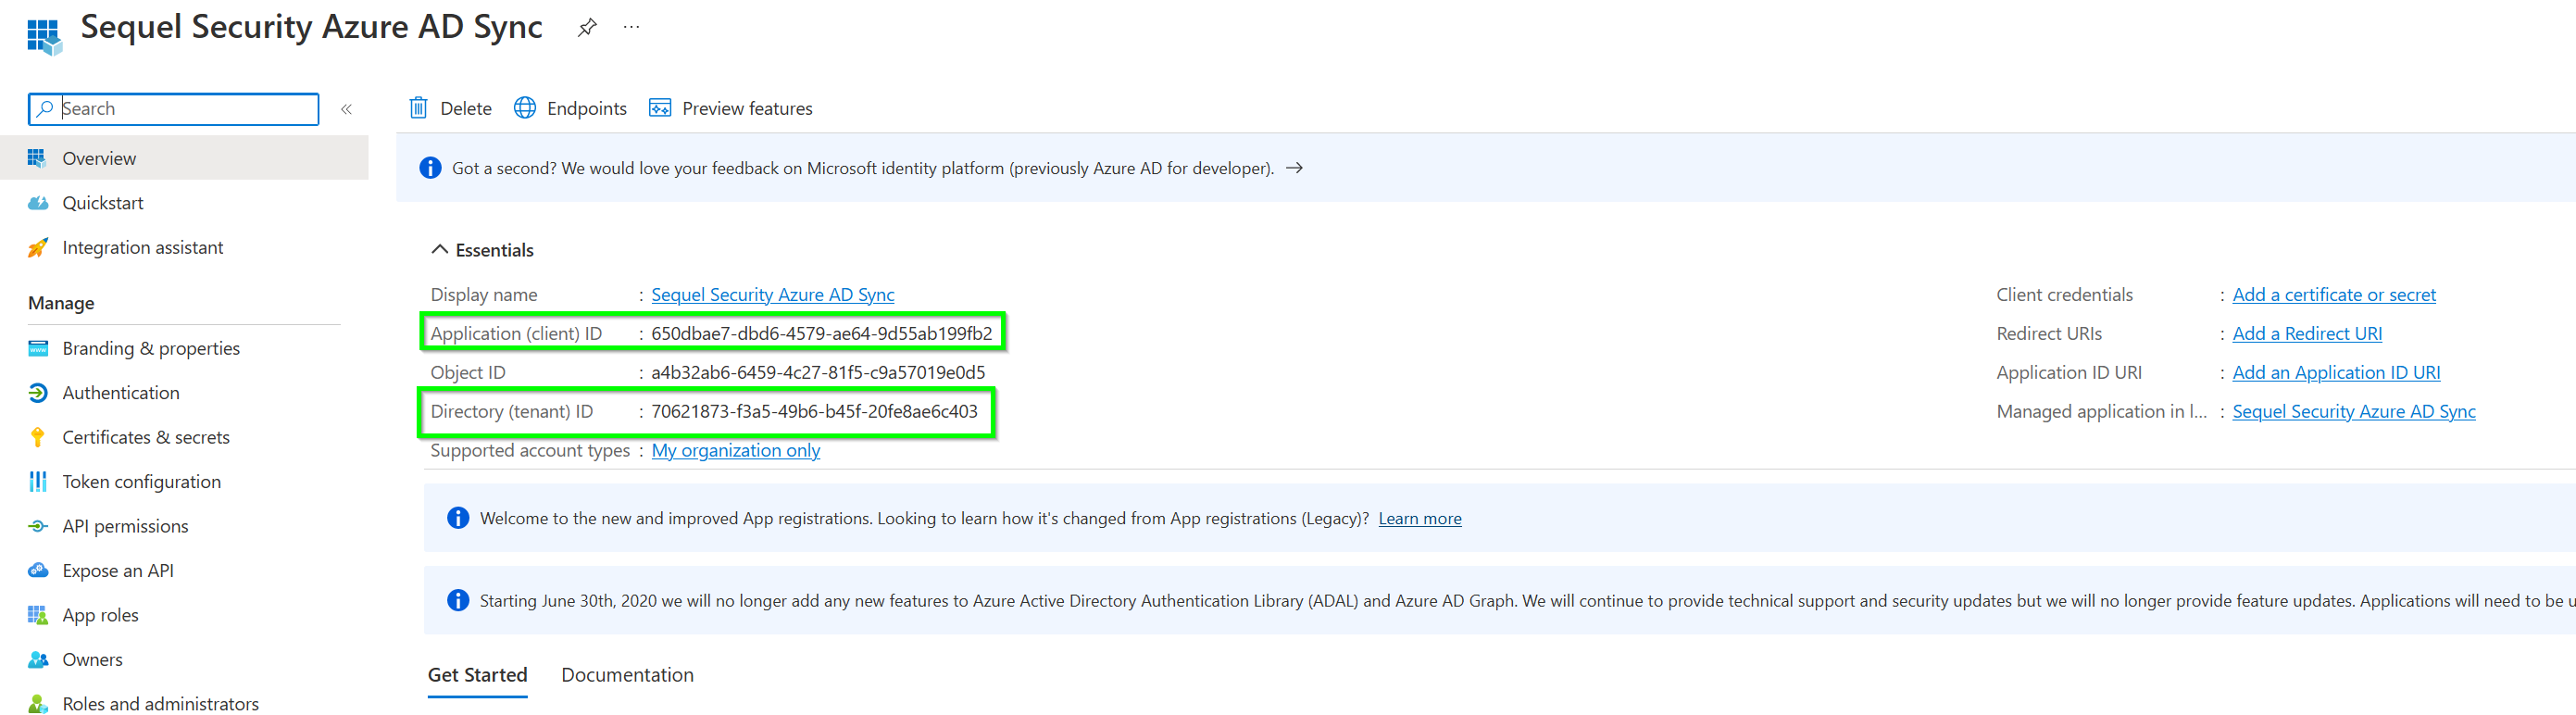Click the app registration icon beside the title
This screenshot has width=2576, height=715.
pyautogui.click(x=44, y=36)
